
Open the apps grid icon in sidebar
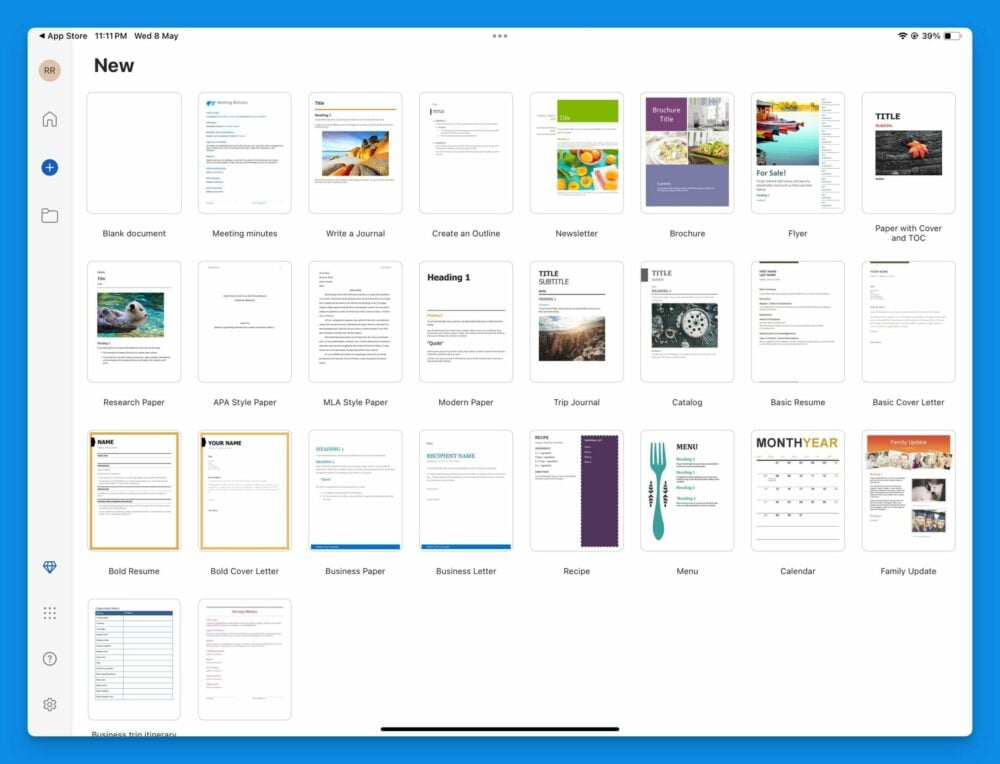(50, 613)
